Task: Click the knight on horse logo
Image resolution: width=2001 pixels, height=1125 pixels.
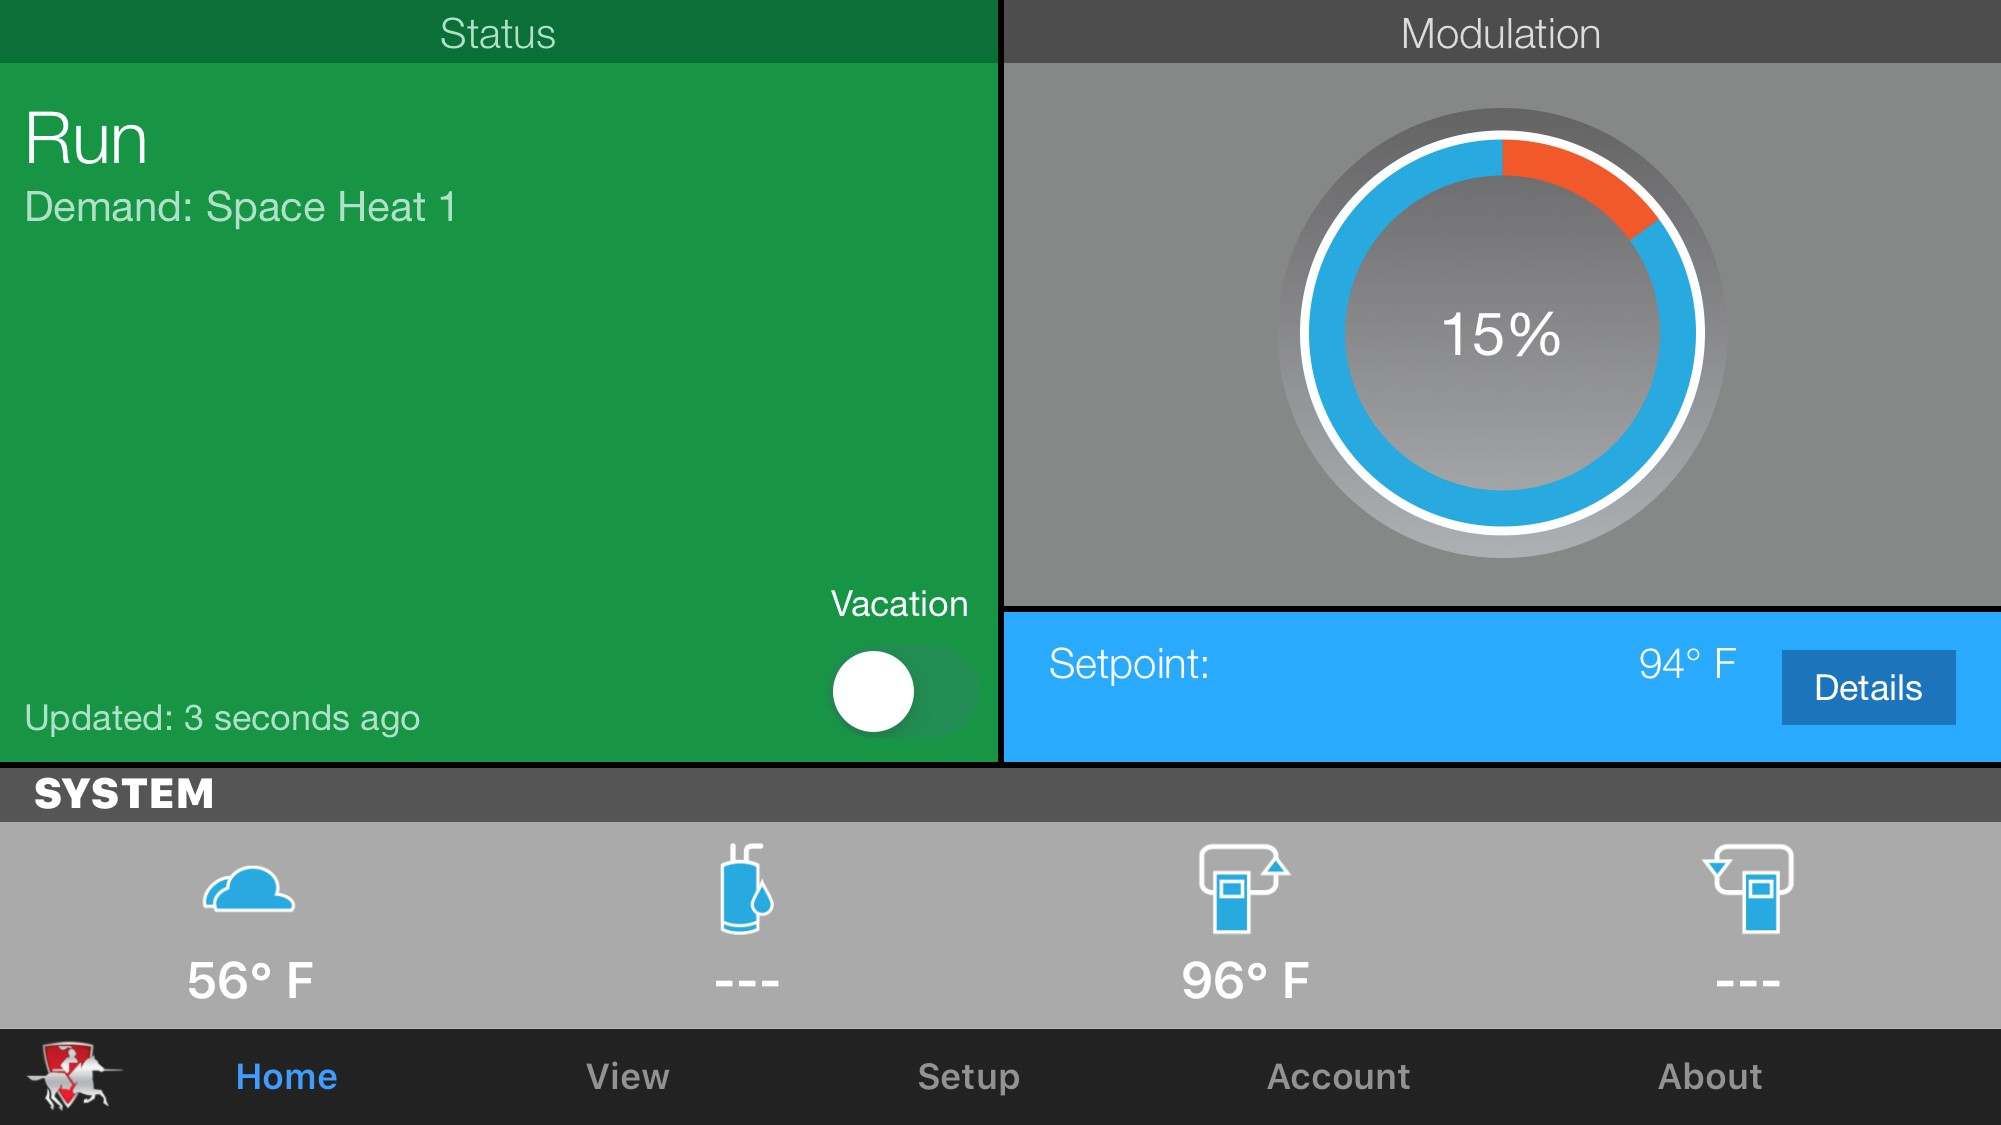Action: tap(72, 1076)
